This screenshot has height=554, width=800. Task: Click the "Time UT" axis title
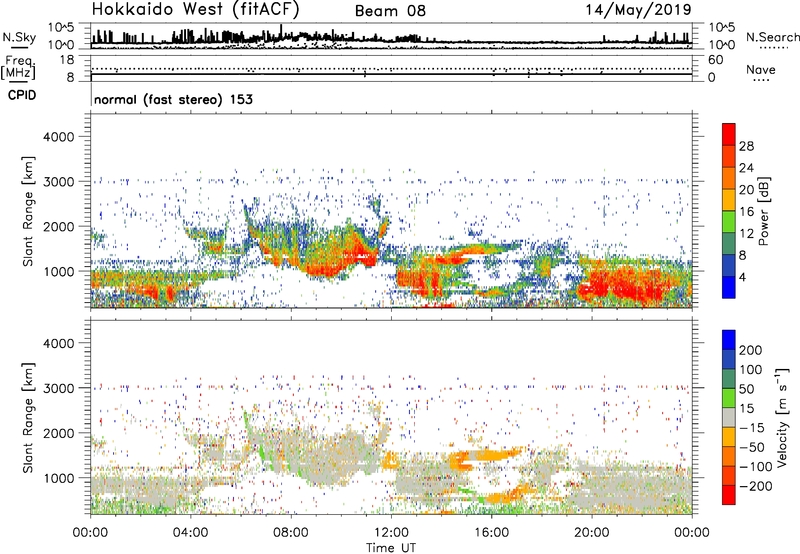click(x=391, y=548)
